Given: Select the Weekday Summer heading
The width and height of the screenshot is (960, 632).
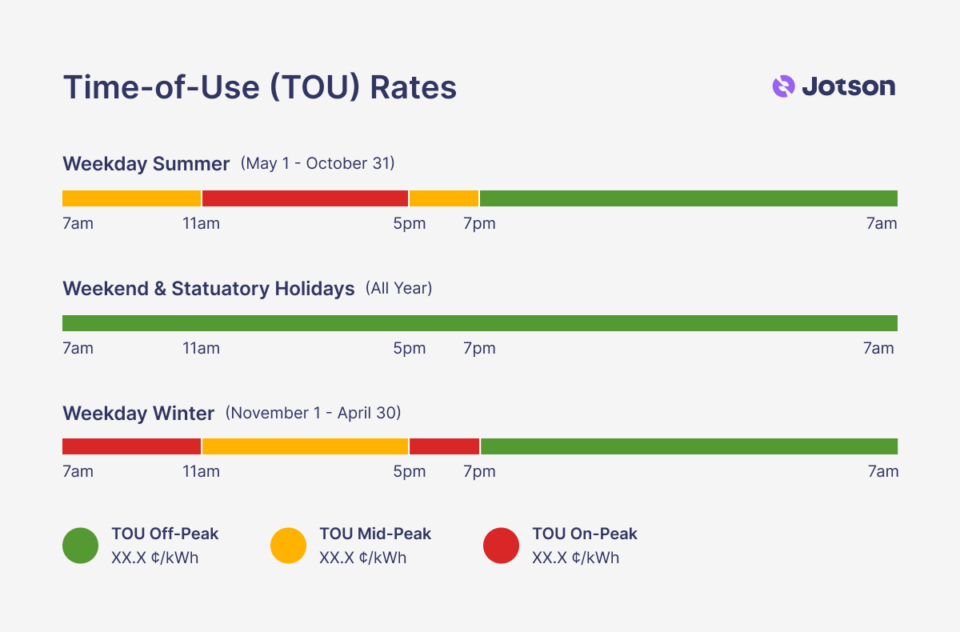Looking at the screenshot, I should [x=146, y=163].
